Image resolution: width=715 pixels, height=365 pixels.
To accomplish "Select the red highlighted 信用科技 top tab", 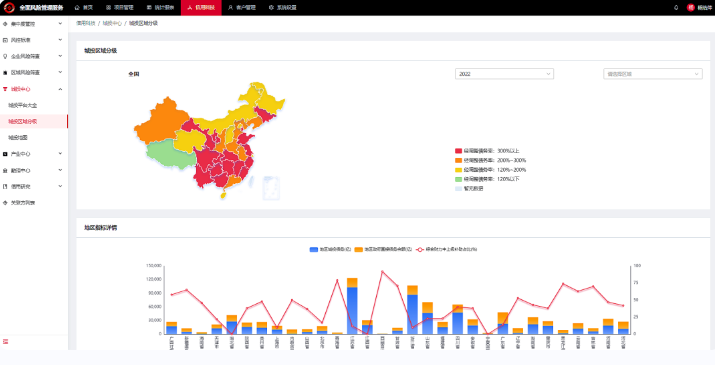I will [x=201, y=8].
